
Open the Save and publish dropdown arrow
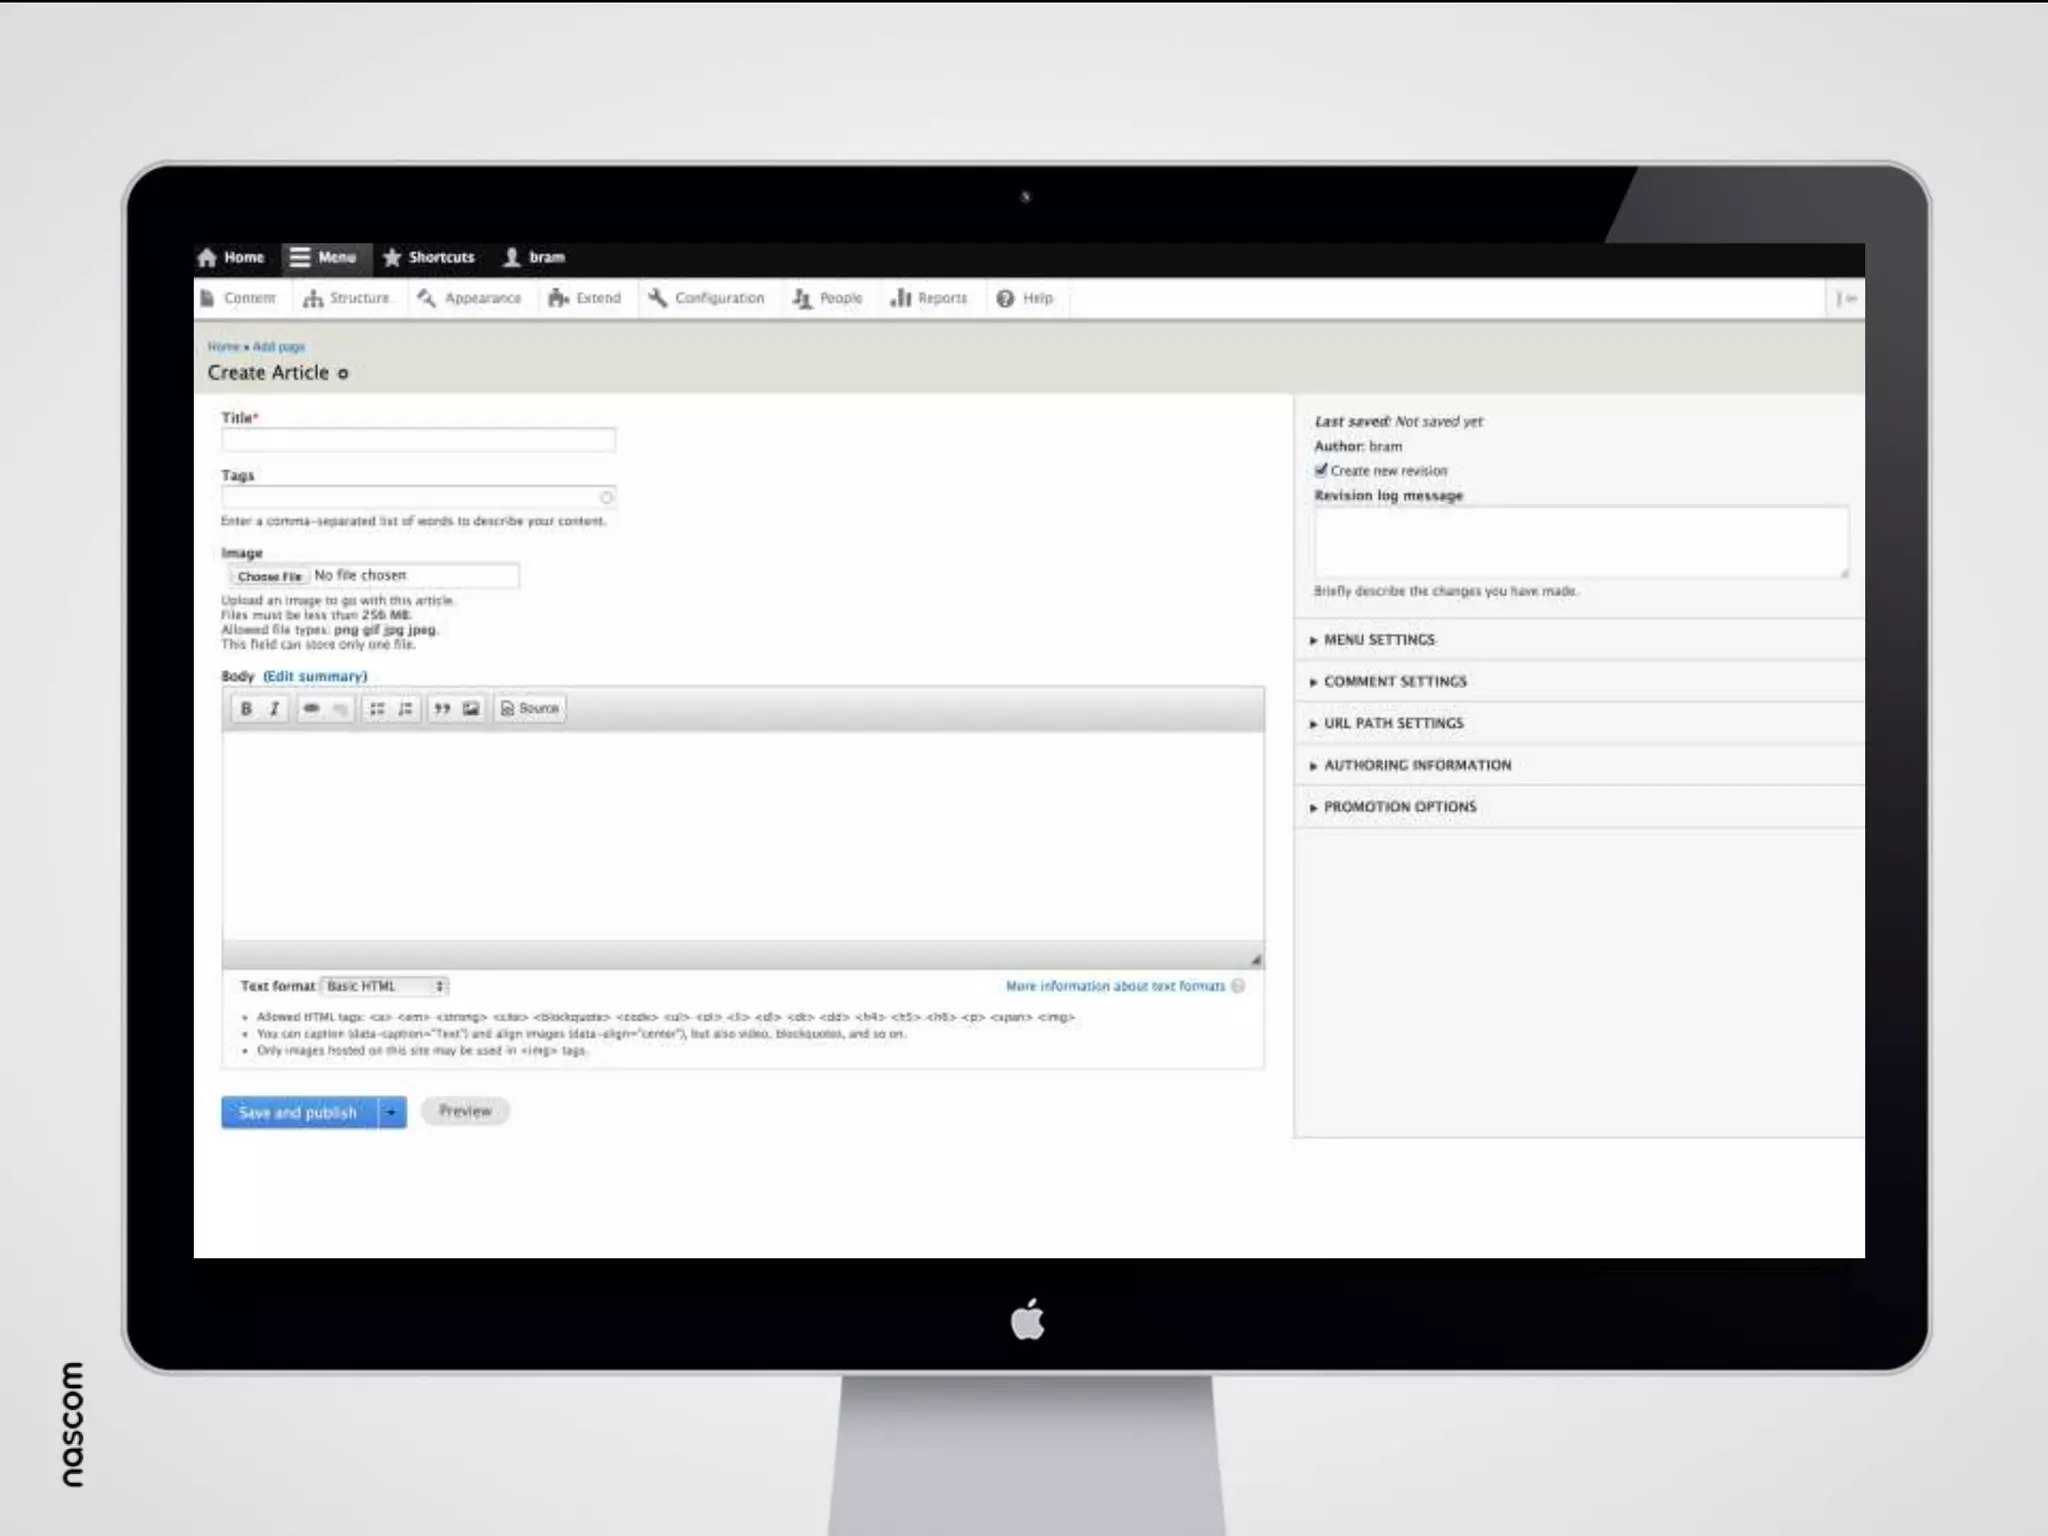pyautogui.click(x=392, y=1112)
